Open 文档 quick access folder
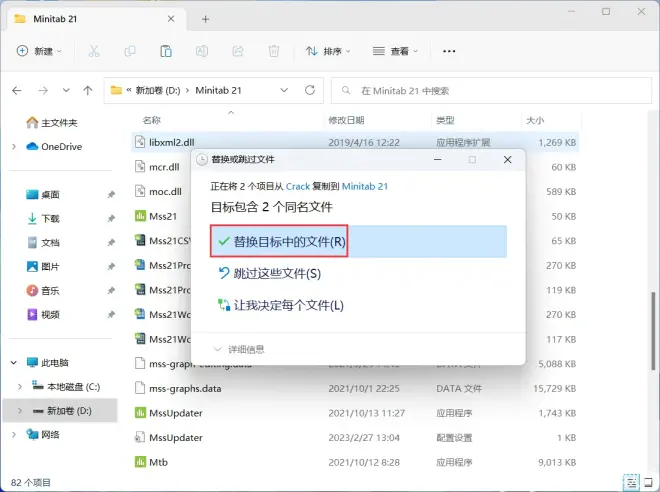 coord(43,242)
